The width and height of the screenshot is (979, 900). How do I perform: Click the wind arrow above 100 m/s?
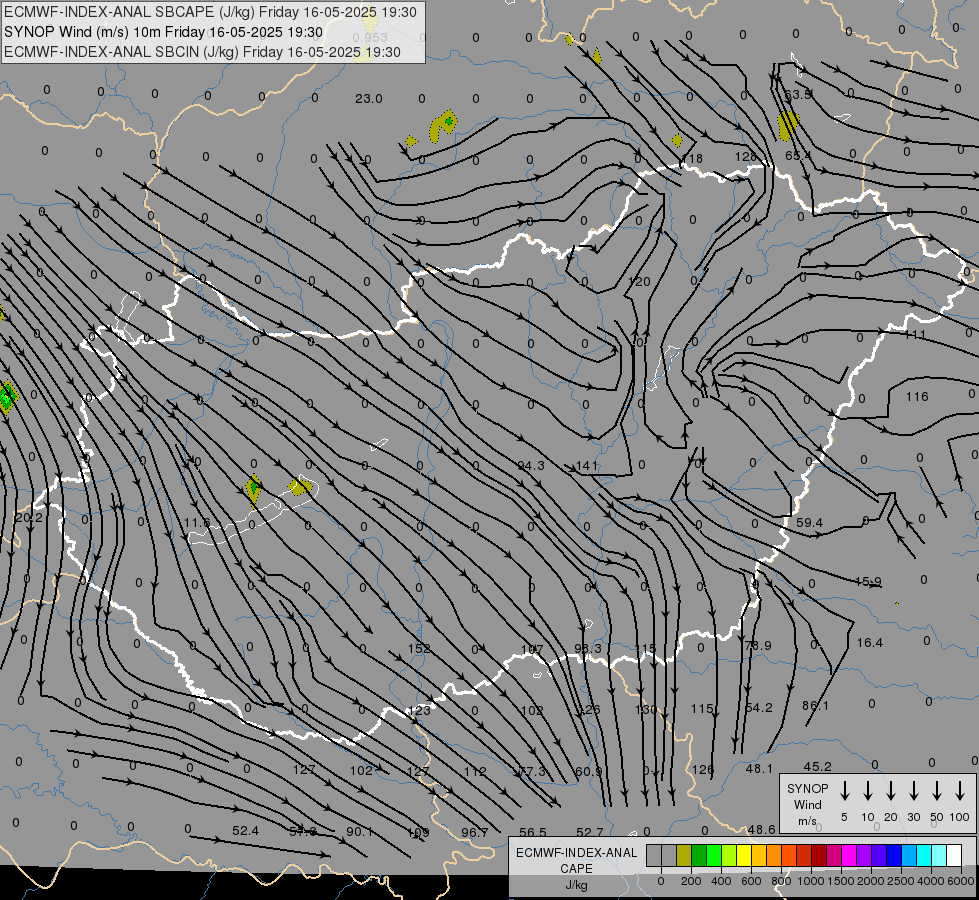click(960, 791)
